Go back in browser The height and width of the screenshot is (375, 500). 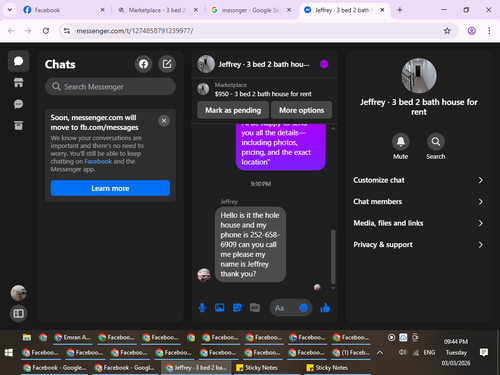click(x=11, y=31)
